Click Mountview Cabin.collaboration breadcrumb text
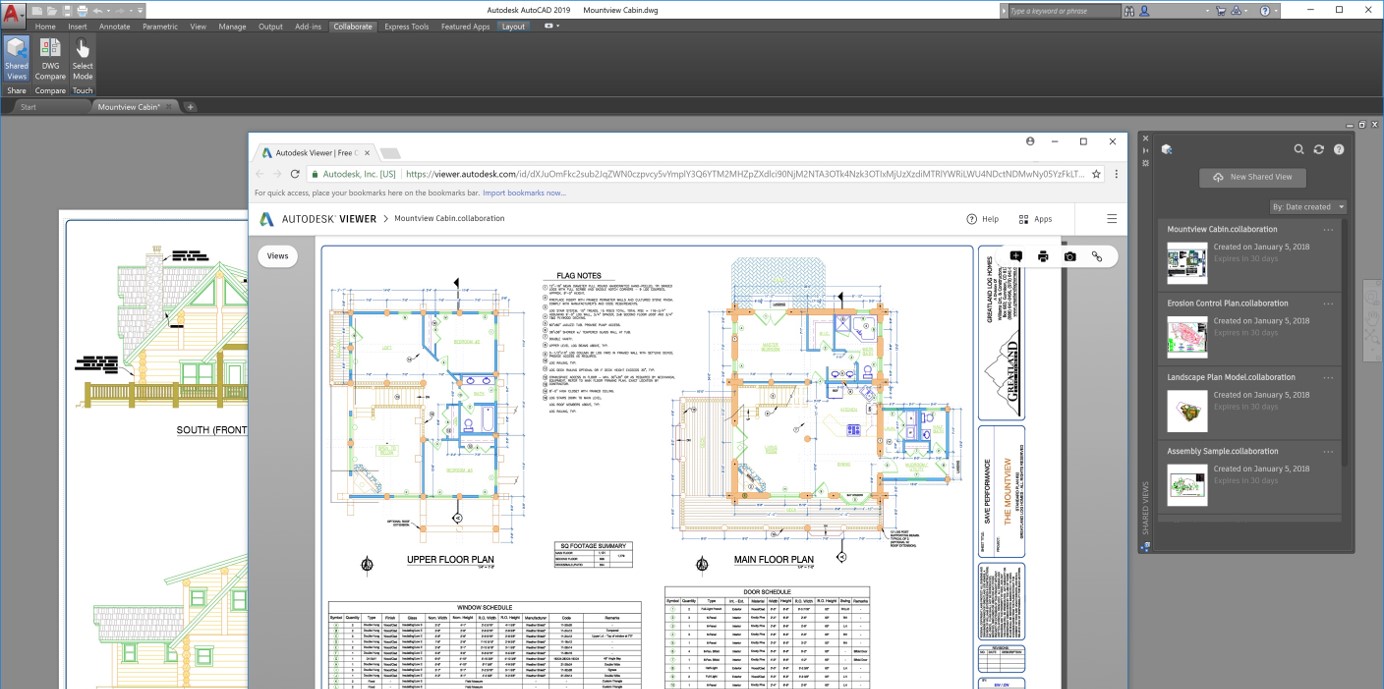The width and height of the screenshot is (1384, 689). 449,218
